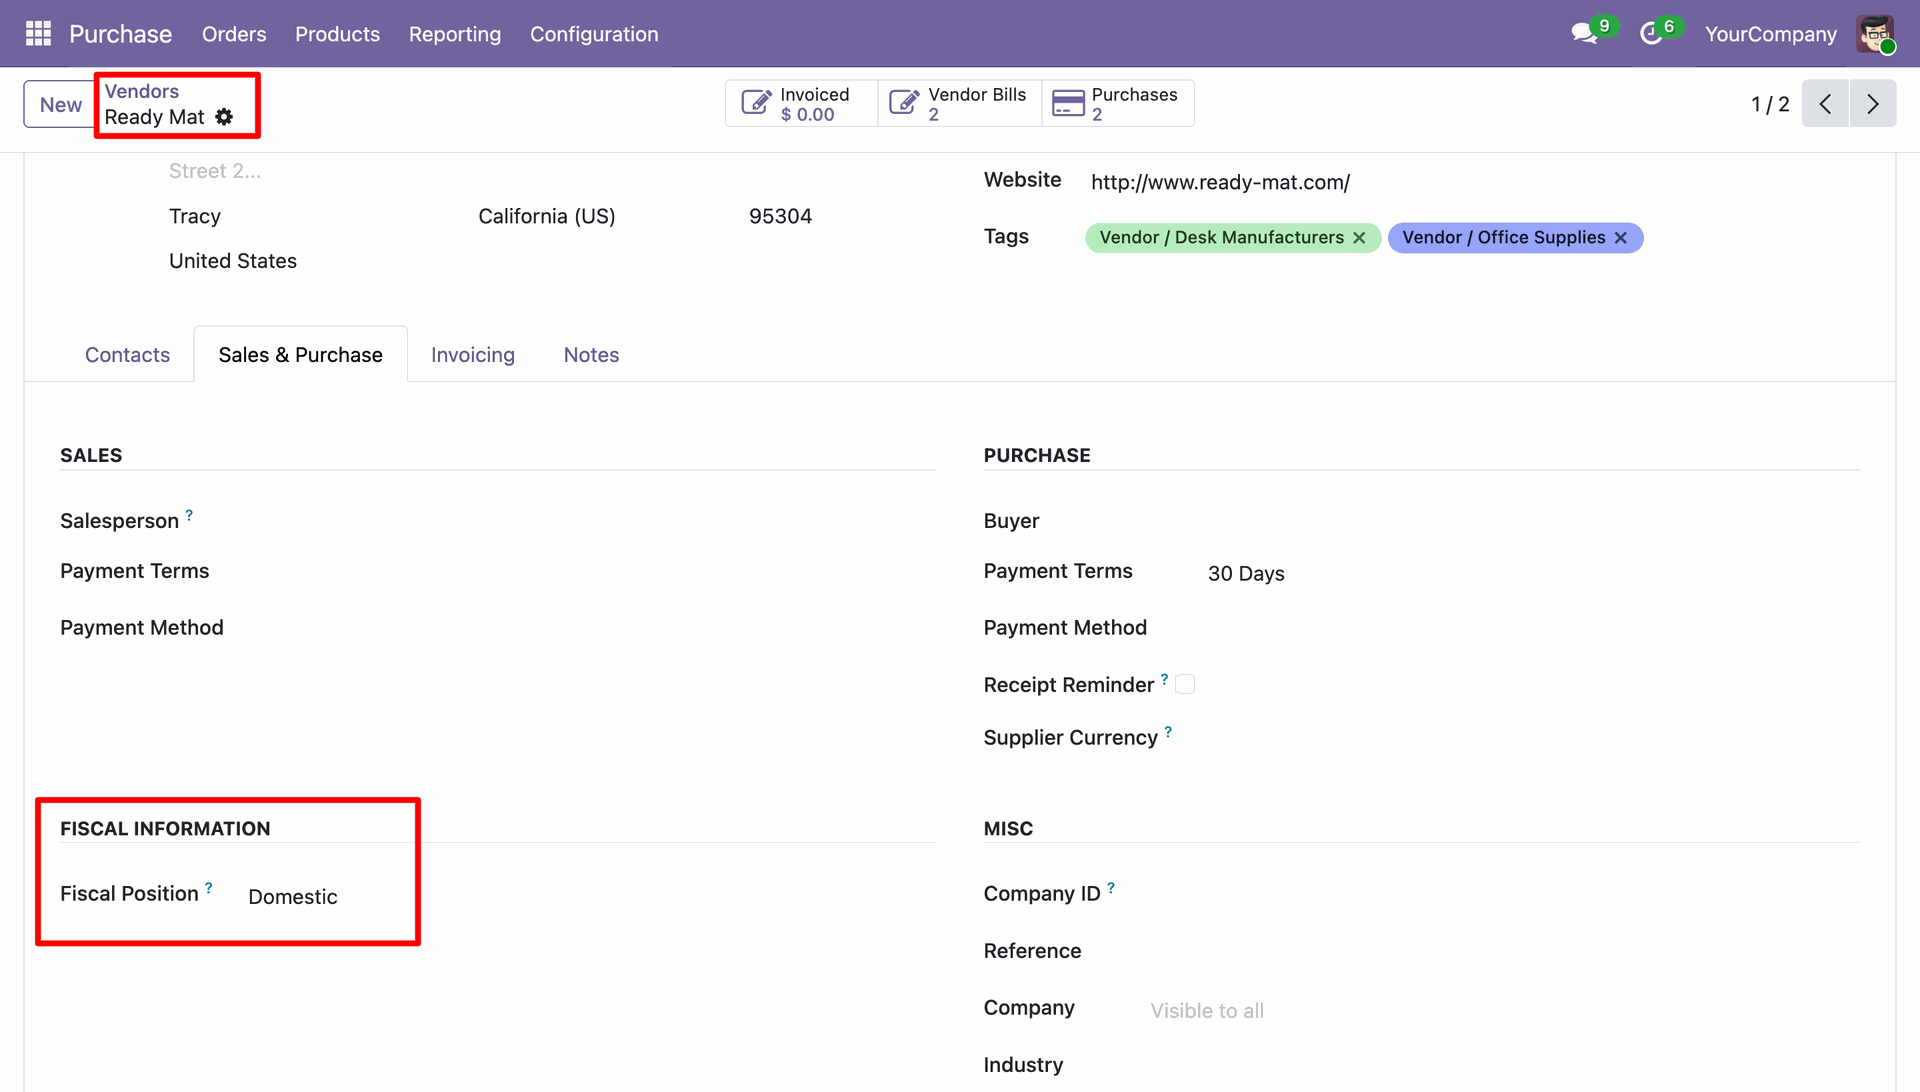1920x1092 pixels.
Task: Click the New button
Action: click(60, 104)
